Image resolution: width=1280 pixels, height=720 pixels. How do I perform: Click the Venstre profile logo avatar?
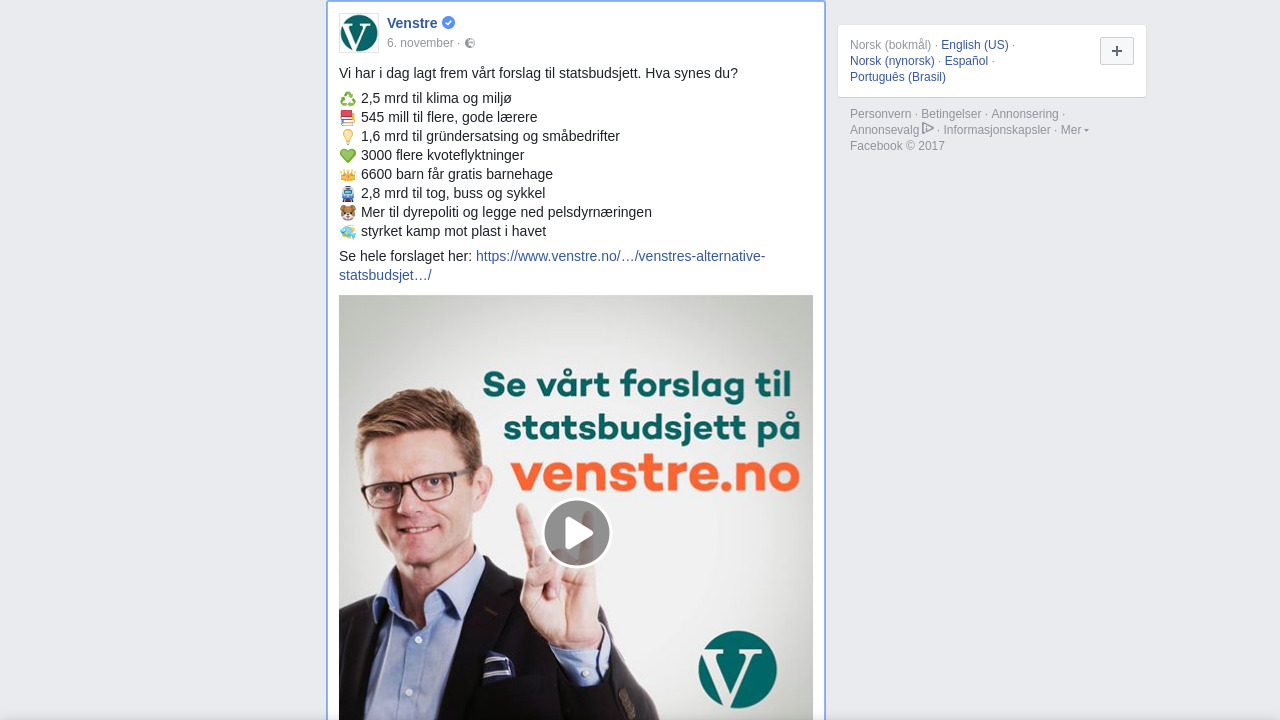pyautogui.click(x=359, y=33)
